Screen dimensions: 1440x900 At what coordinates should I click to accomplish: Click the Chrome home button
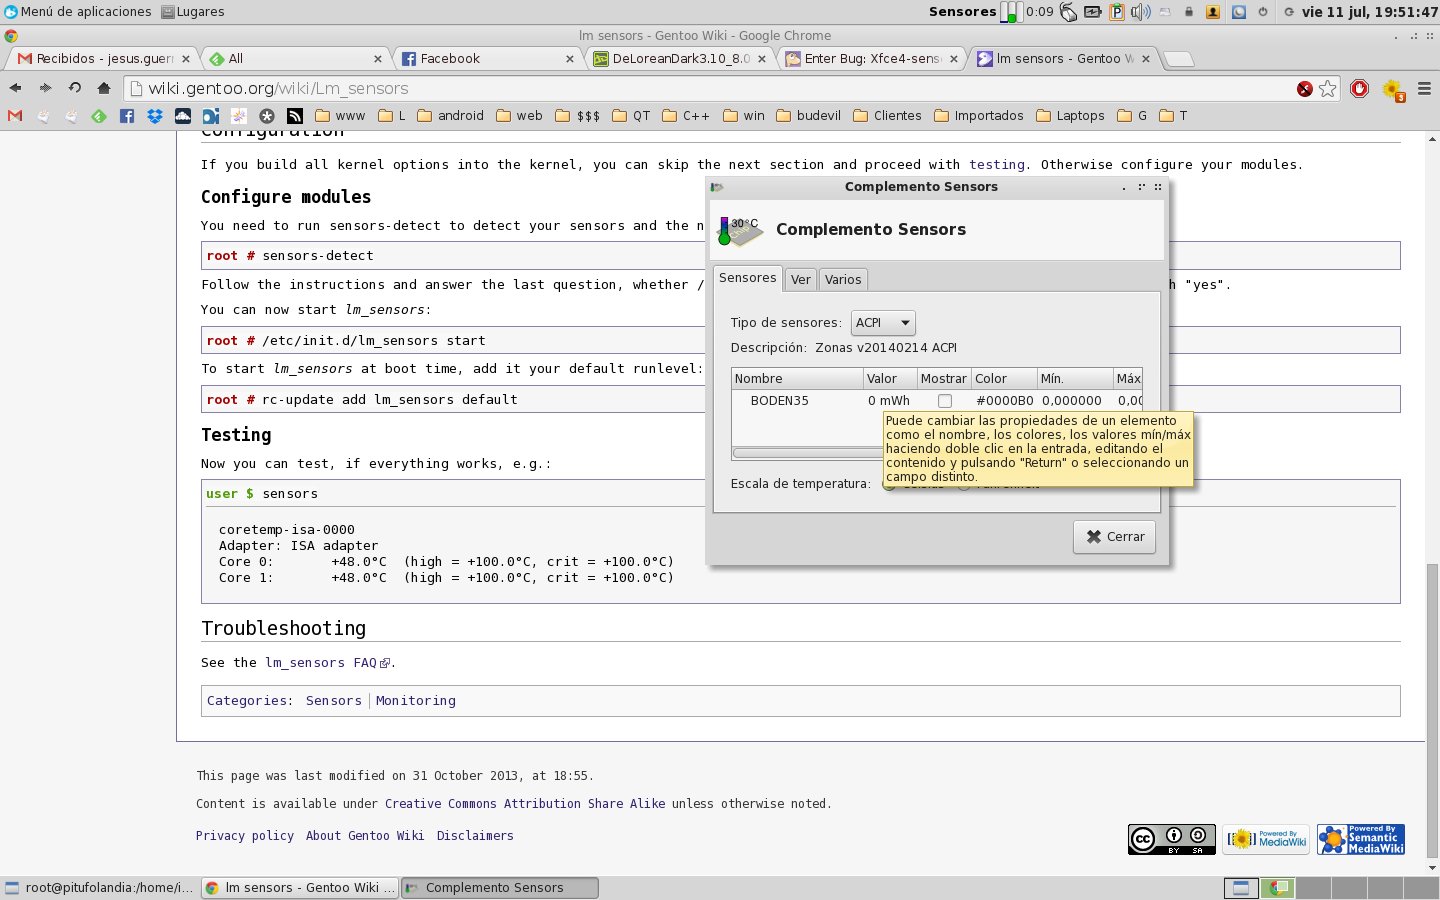(103, 88)
